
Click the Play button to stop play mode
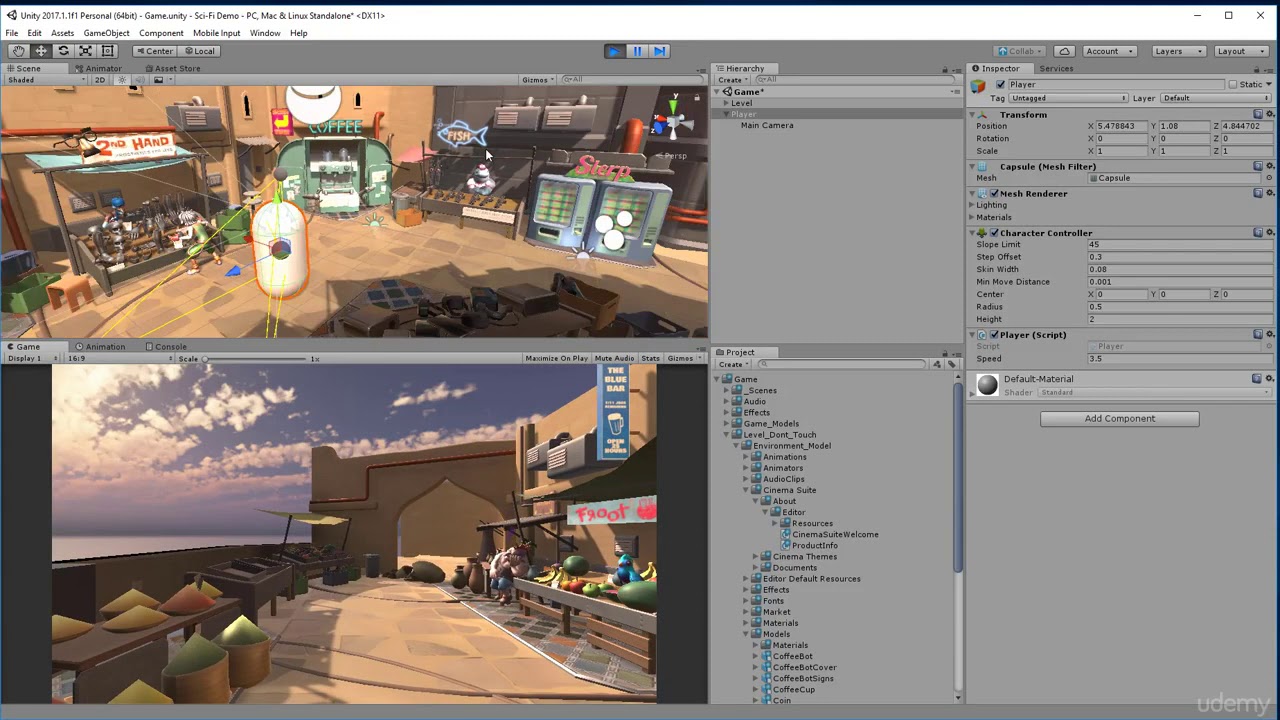pyautogui.click(x=614, y=51)
